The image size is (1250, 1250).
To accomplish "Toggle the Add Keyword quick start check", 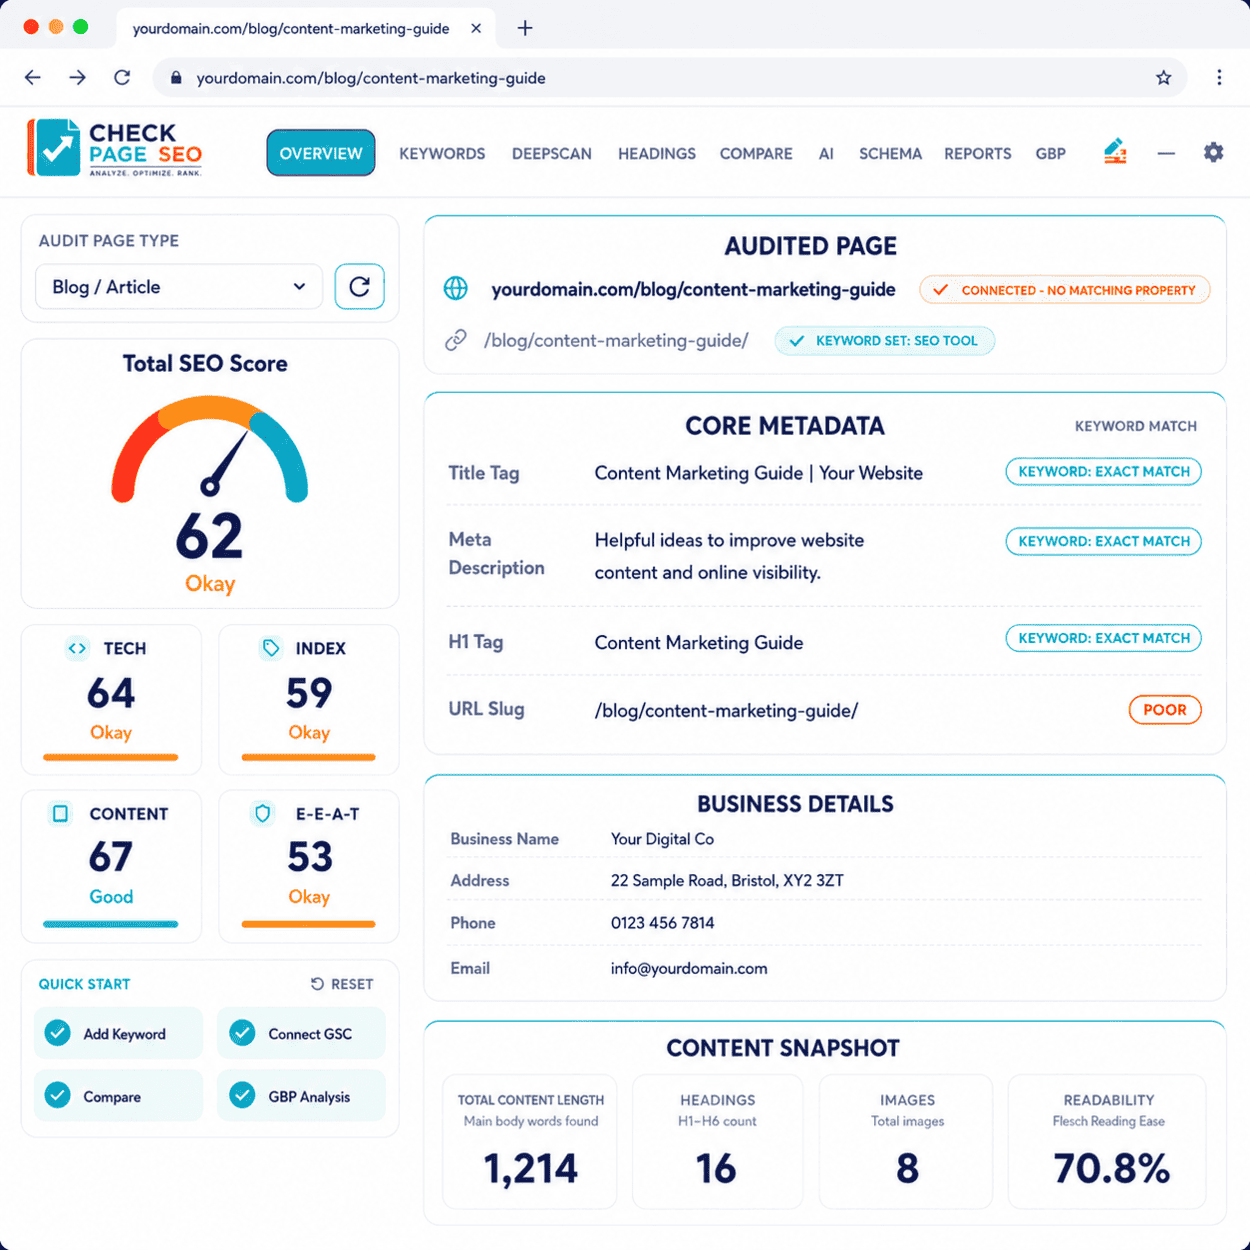I will click(58, 1033).
